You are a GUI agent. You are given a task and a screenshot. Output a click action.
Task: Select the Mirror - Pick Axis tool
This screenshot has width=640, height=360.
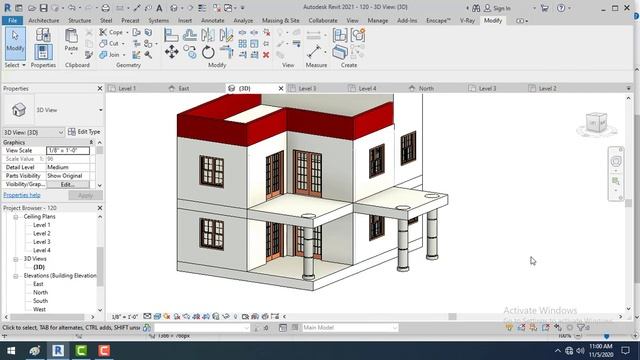pos(208,35)
